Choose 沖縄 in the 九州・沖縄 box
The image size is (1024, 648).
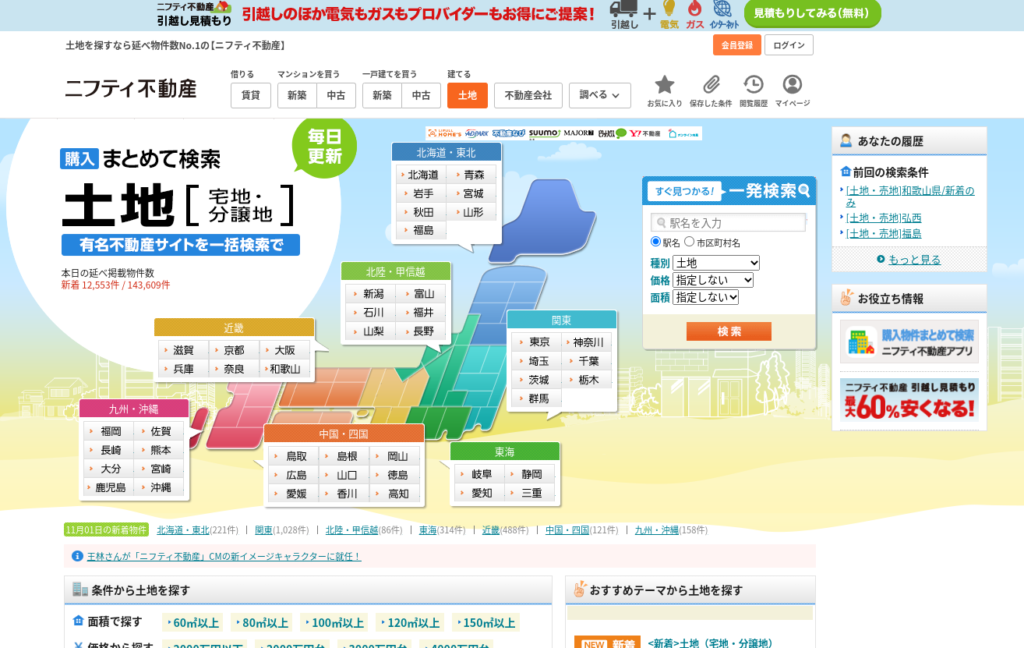tap(160, 487)
